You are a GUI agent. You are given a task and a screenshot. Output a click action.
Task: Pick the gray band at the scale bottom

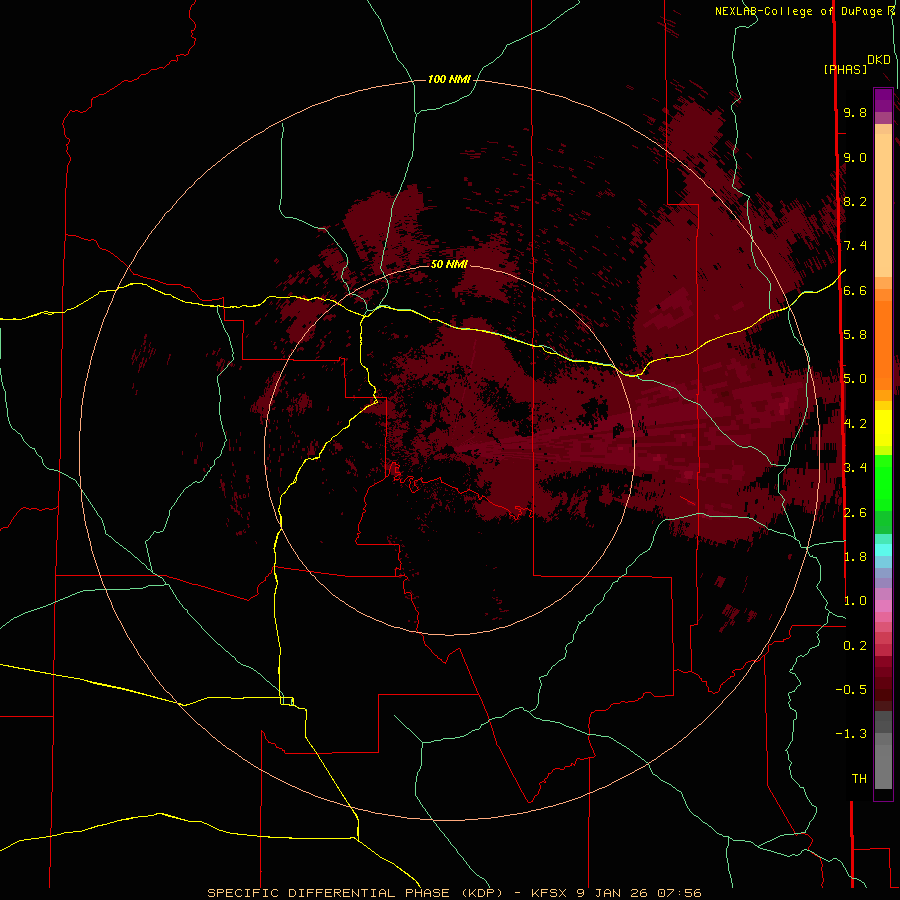coord(883,766)
